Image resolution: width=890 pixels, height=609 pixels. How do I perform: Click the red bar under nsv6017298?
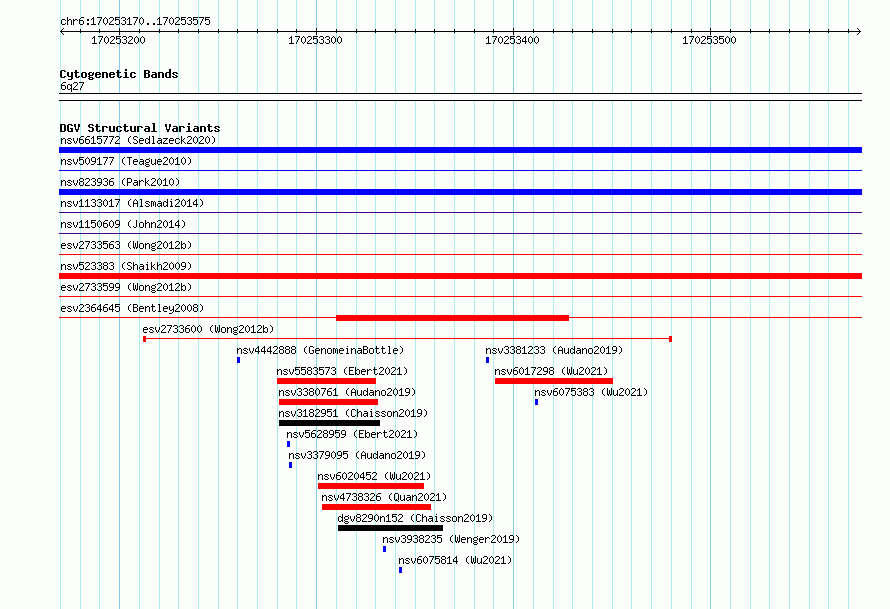click(554, 381)
